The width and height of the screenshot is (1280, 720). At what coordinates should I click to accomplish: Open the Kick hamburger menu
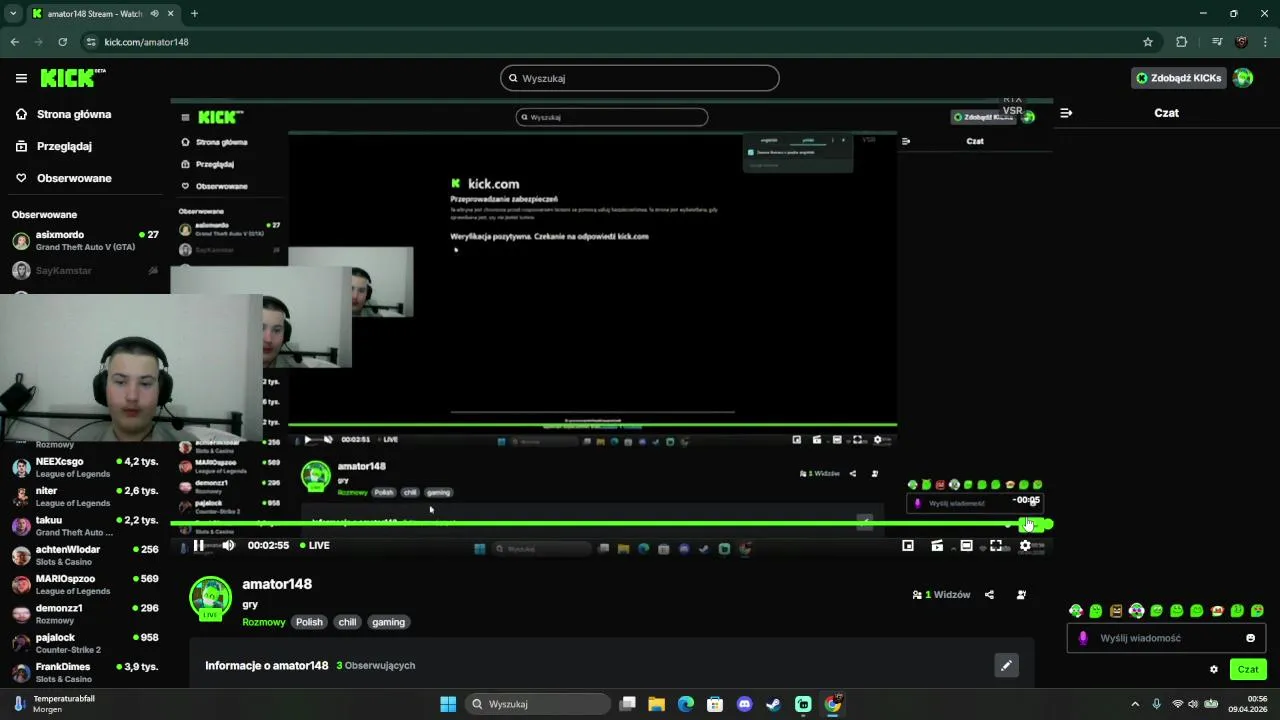[21, 78]
